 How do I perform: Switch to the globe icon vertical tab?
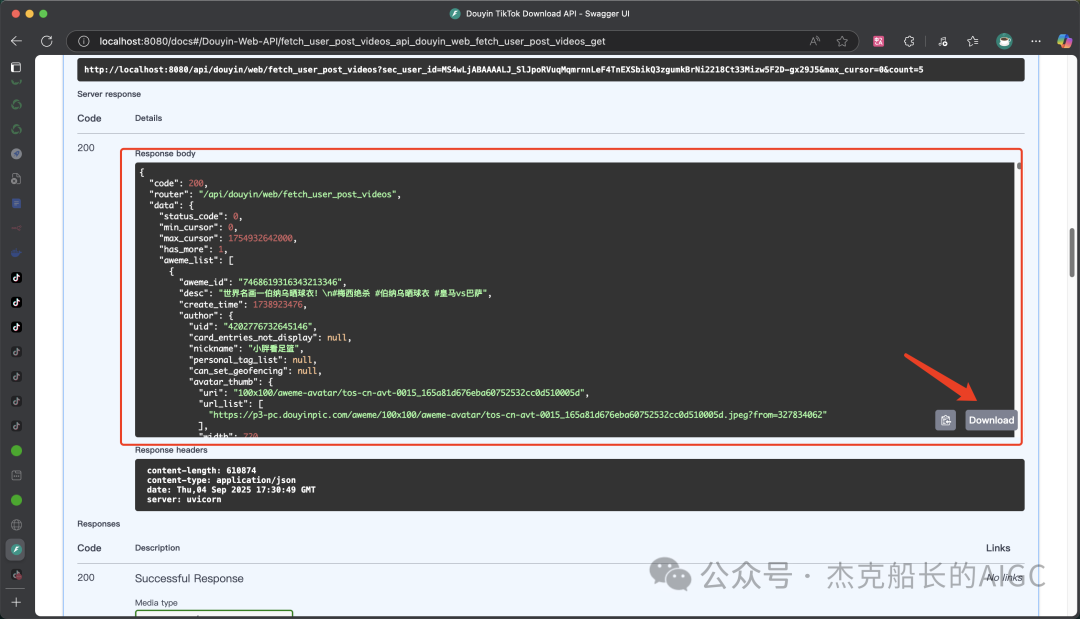[x=17, y=525]
